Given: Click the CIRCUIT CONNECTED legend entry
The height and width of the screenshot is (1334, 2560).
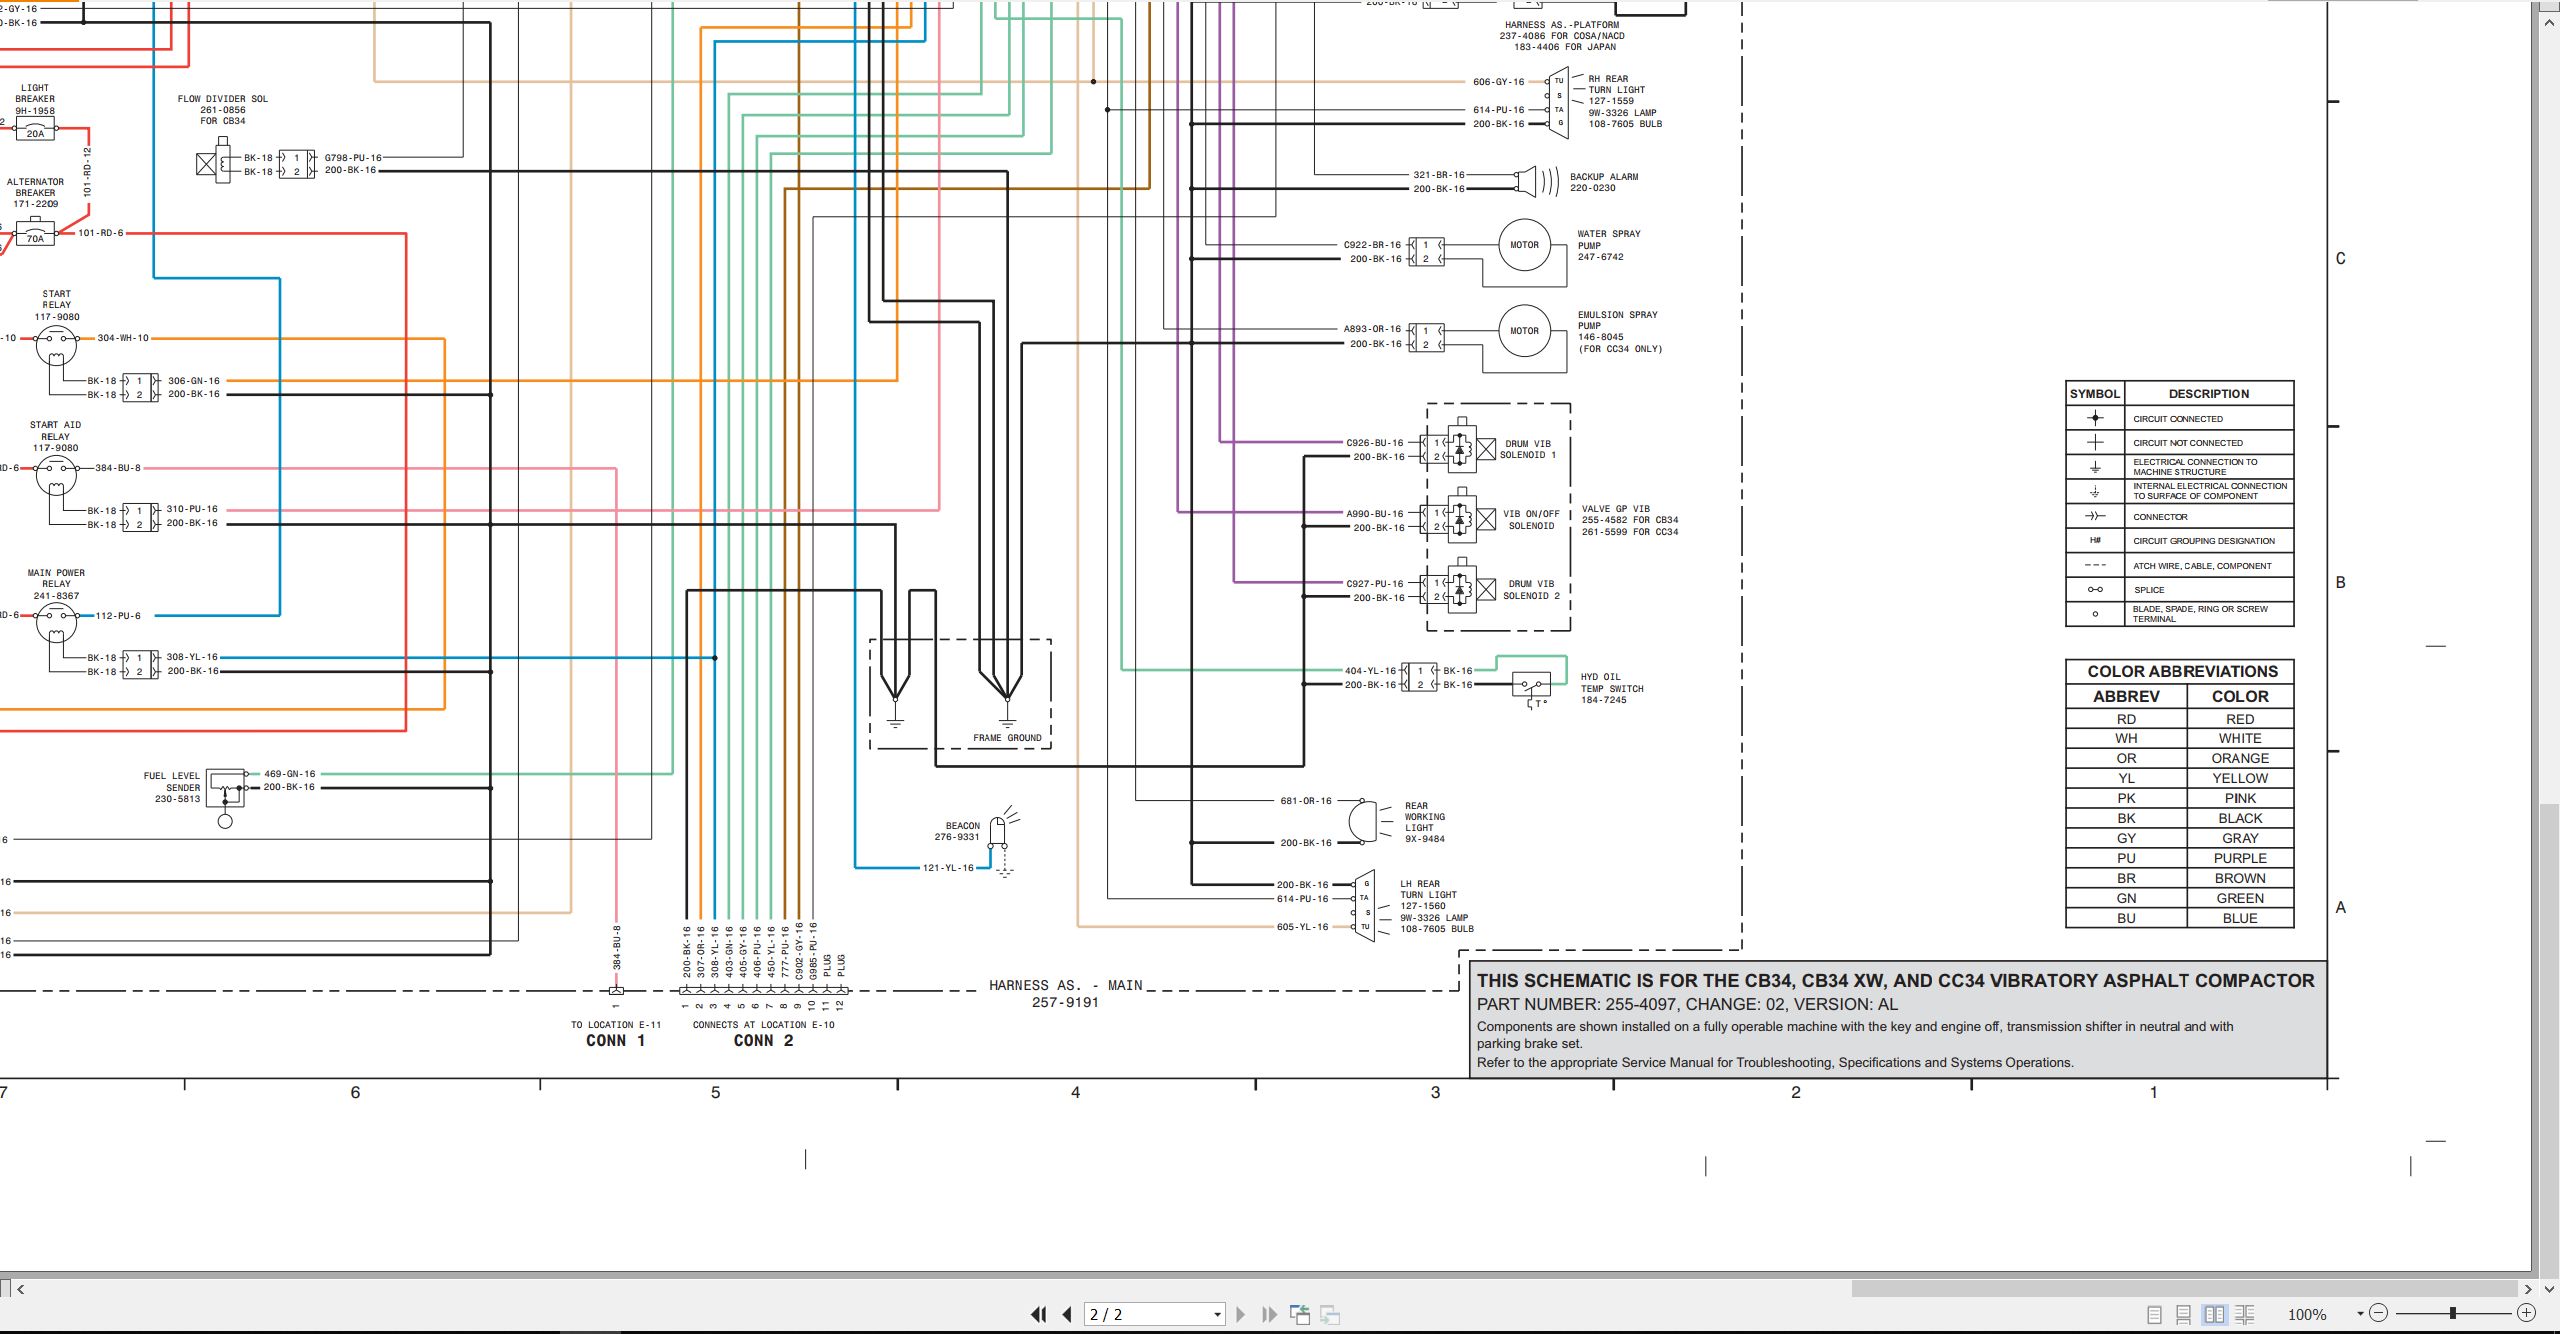Looking at the screenshot, I should [2178, 418].
